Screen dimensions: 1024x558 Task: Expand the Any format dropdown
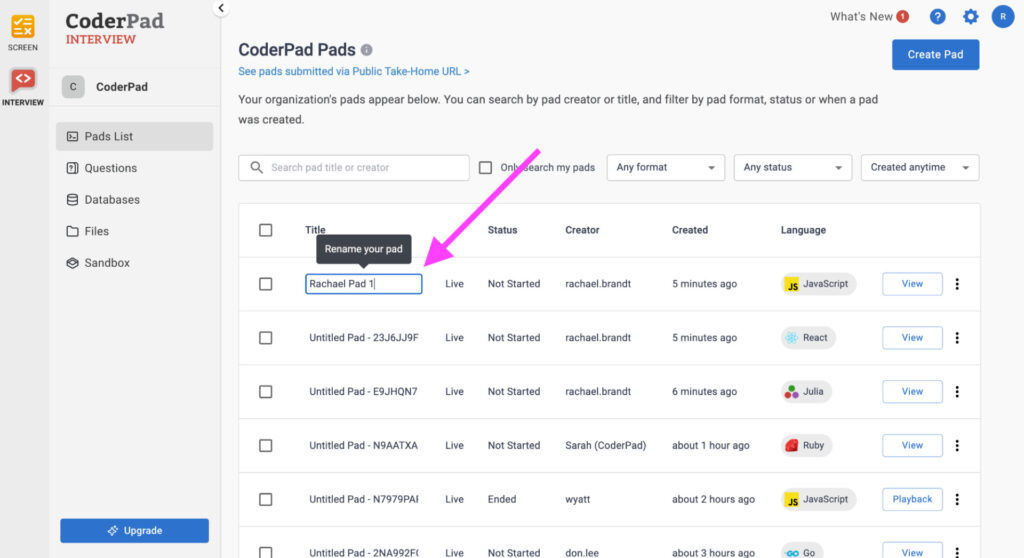click(666, 168)
